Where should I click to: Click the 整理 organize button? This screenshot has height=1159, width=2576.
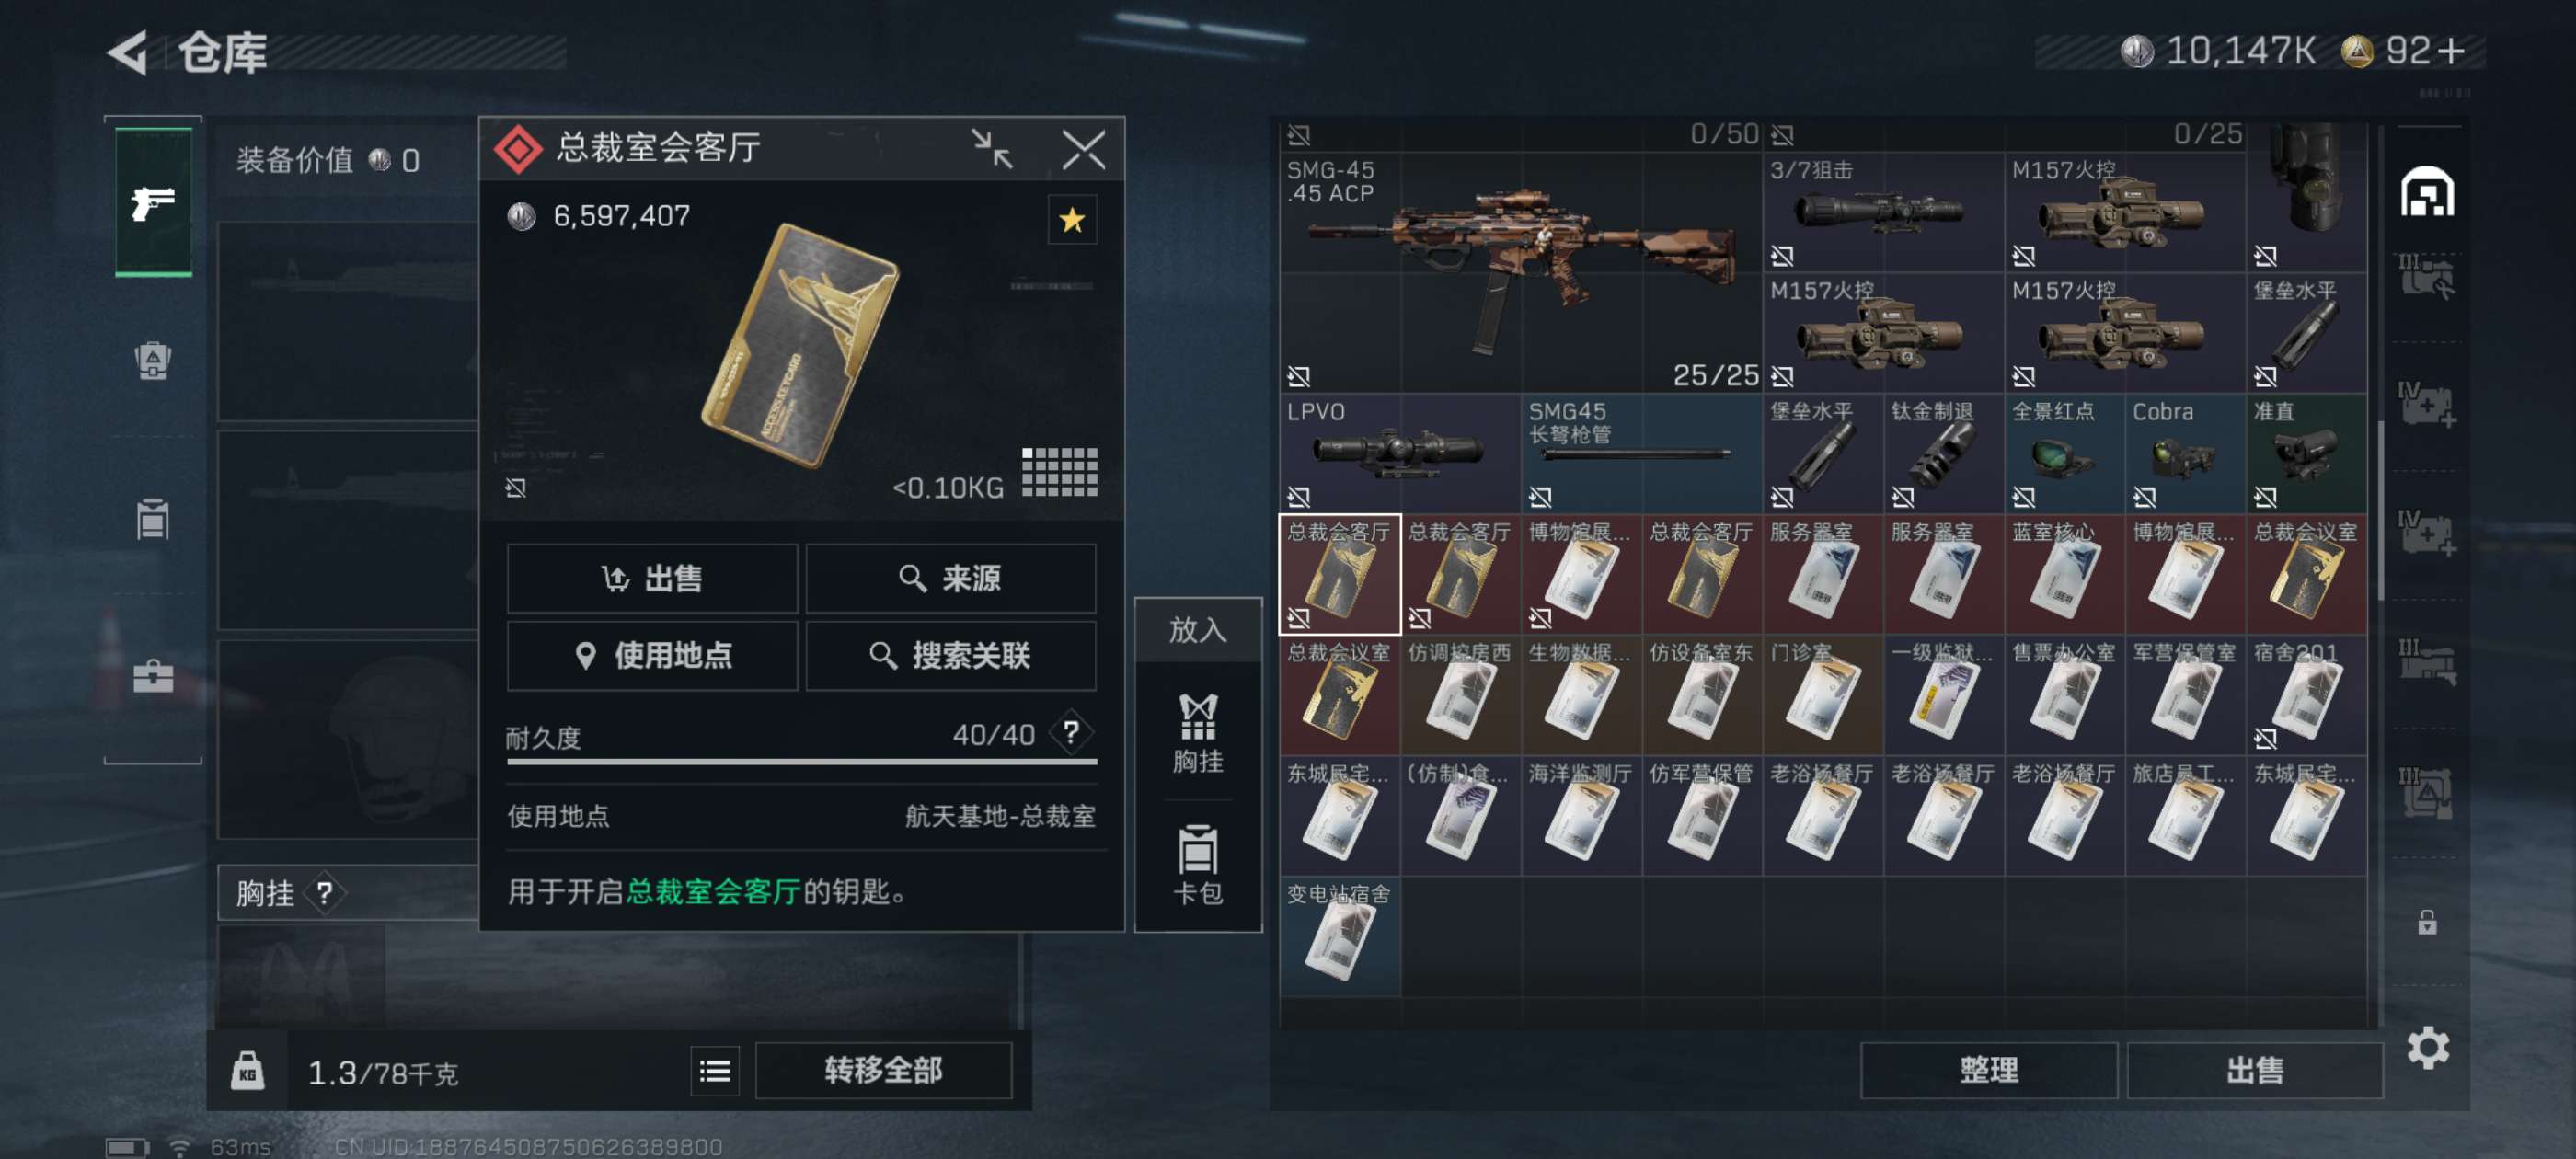point(1988,1070)
